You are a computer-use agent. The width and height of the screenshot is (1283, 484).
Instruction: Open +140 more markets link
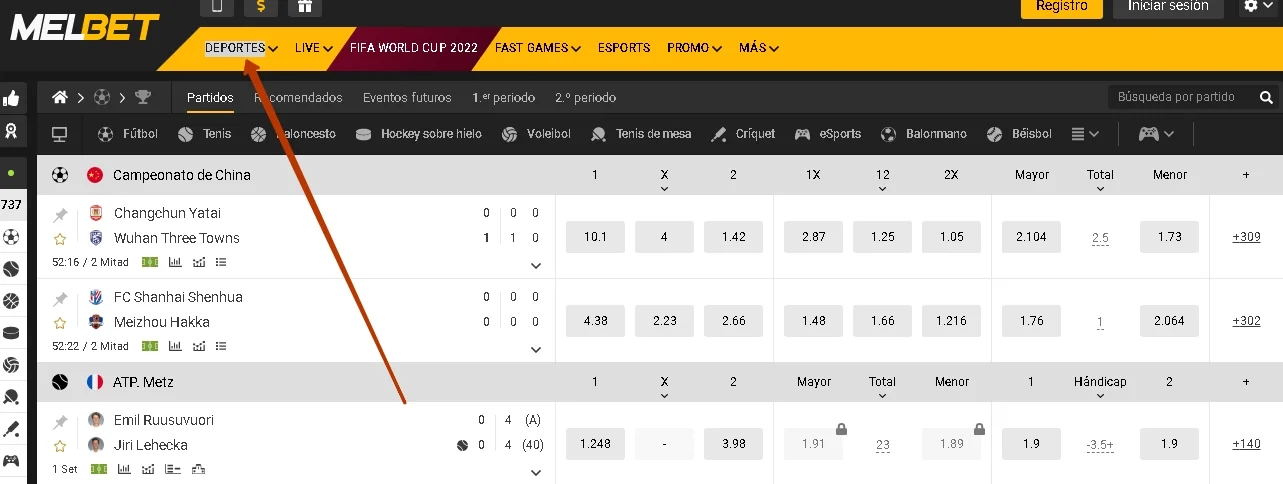click(x=1246, y=444)
